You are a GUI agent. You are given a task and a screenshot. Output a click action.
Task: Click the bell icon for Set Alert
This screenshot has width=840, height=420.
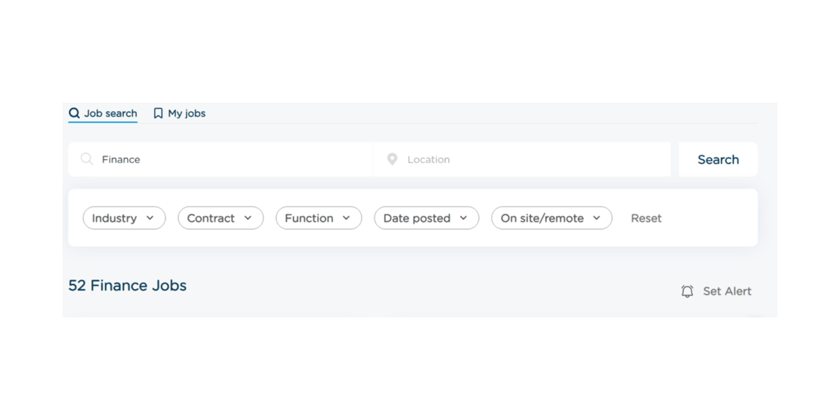687,292
